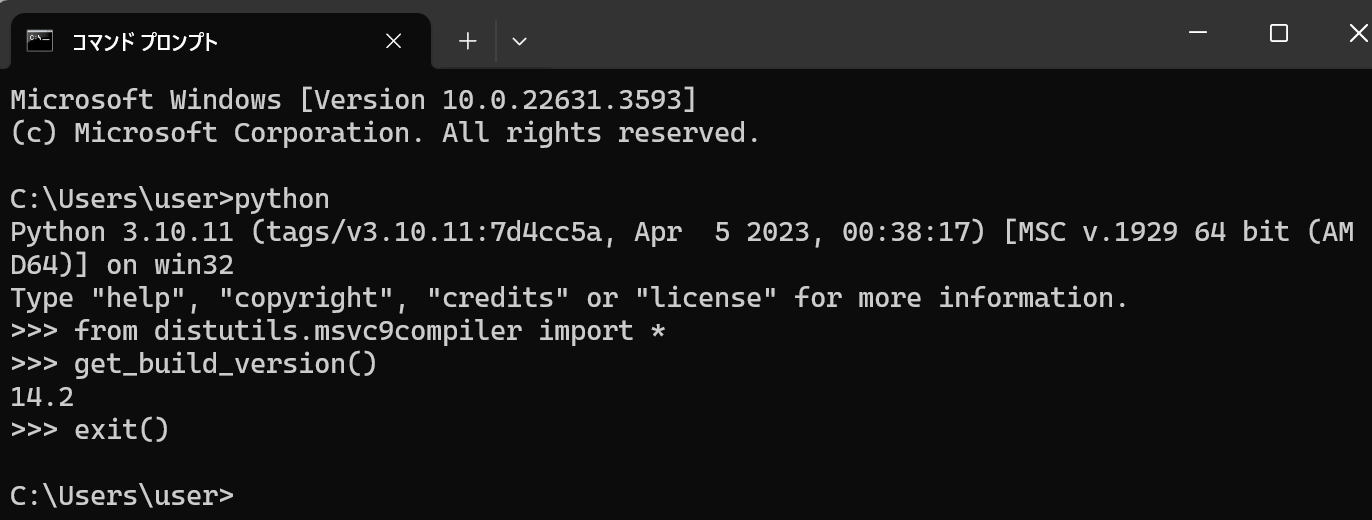
Task: Click the distutils.msvc9compiler import line
Action: pos(338,331)
